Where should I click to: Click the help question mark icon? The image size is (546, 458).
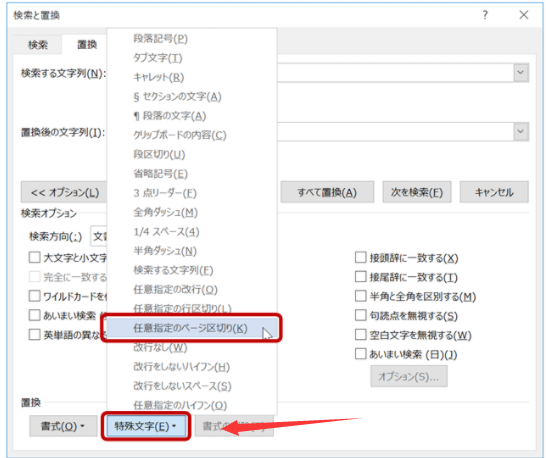click(x=485, y=15)
